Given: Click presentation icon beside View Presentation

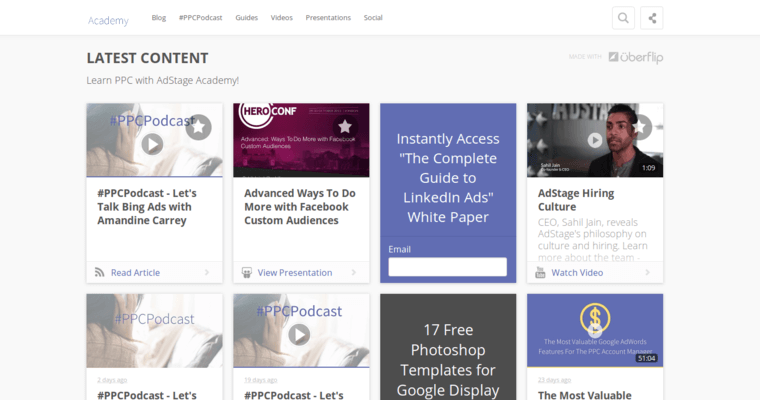Looking at the screenshot, I should pos(246,272).
